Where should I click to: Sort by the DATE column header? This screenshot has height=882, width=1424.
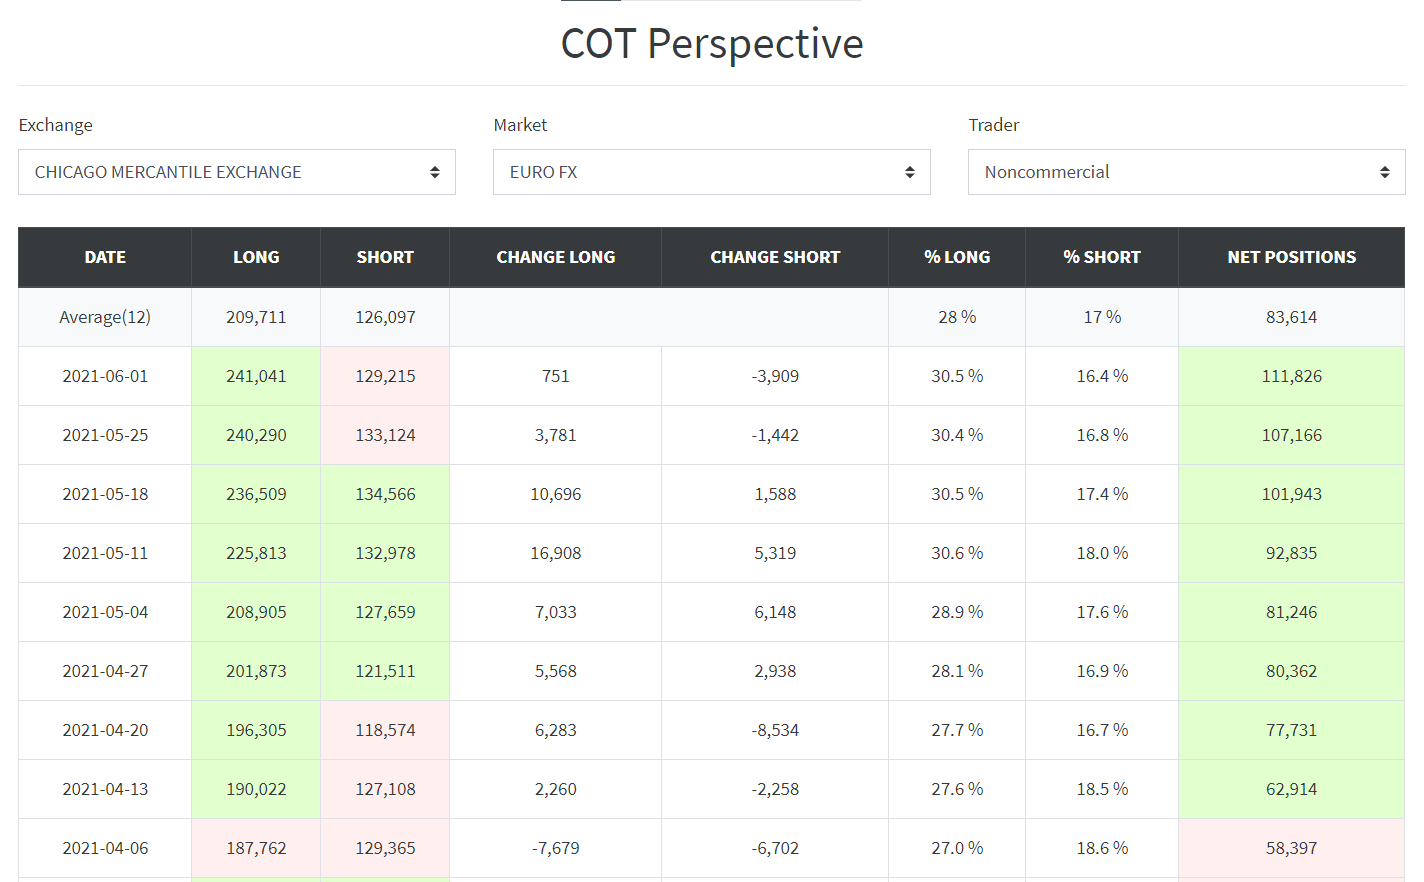pyautogui.click(x=105, y=257)
